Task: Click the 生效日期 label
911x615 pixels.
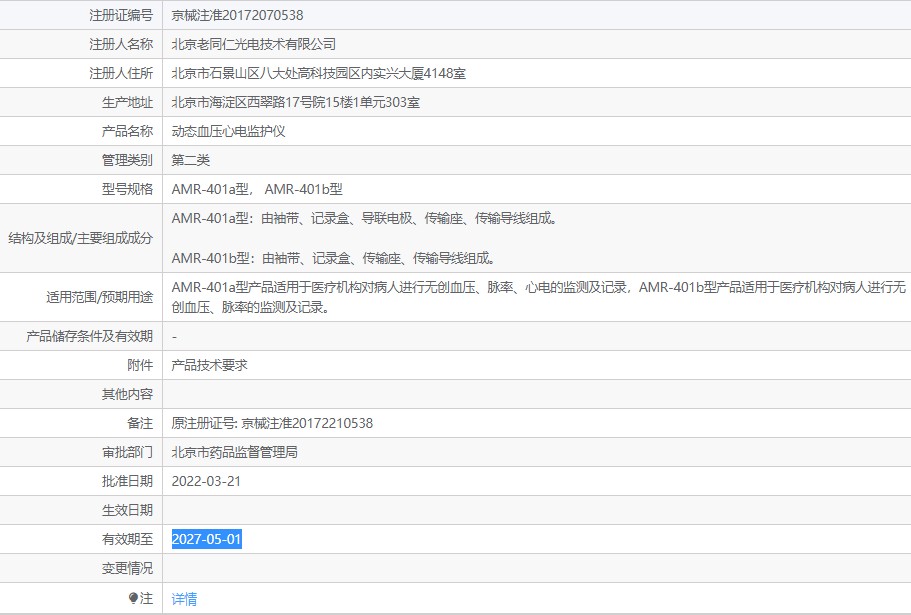Action: pos(127,510)
